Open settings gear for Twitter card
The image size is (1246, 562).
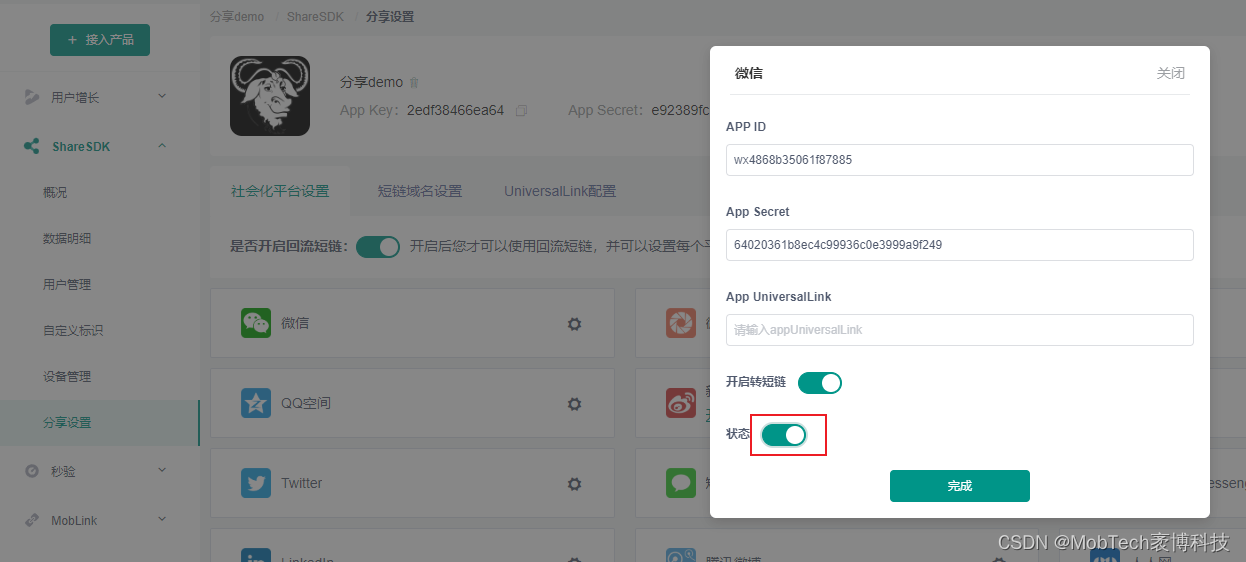pyautogui.click(x=574, y=484)
